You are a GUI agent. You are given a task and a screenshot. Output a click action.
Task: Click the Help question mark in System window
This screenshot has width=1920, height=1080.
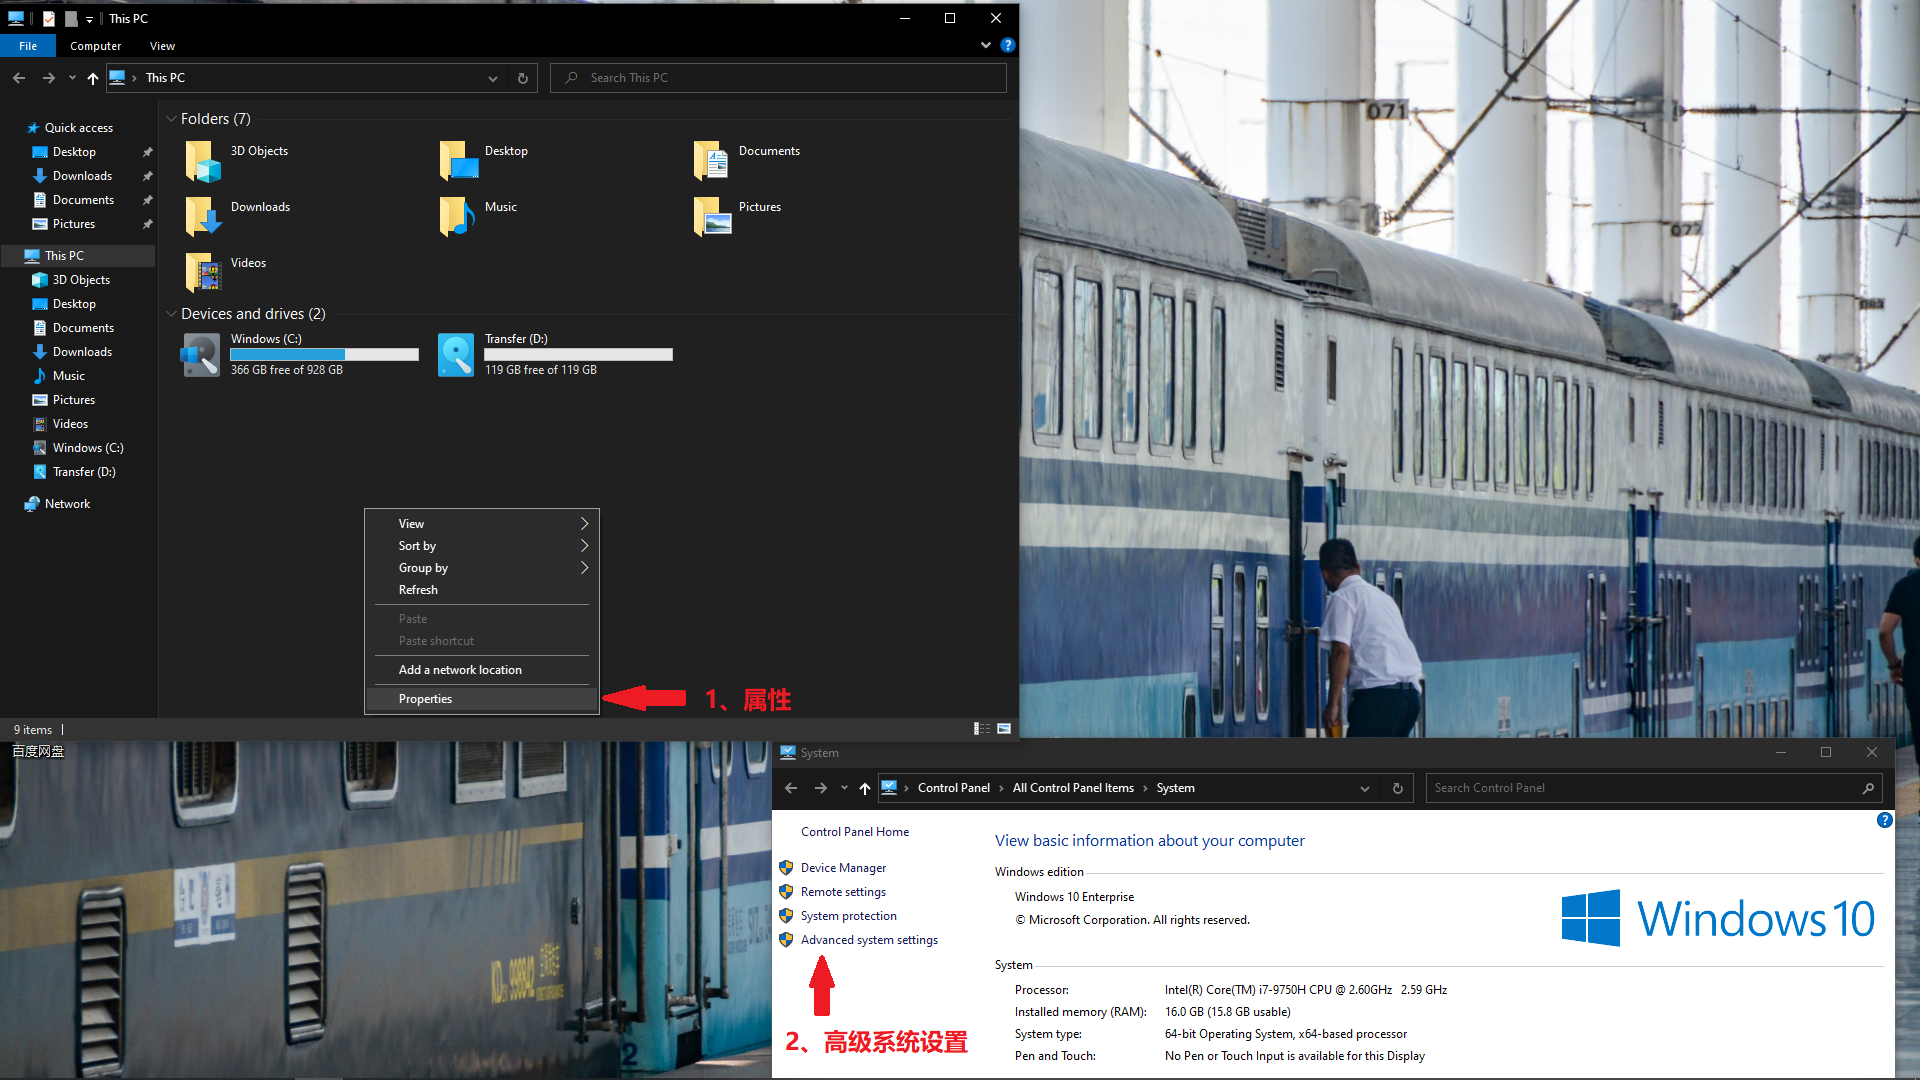point(1885,820)
